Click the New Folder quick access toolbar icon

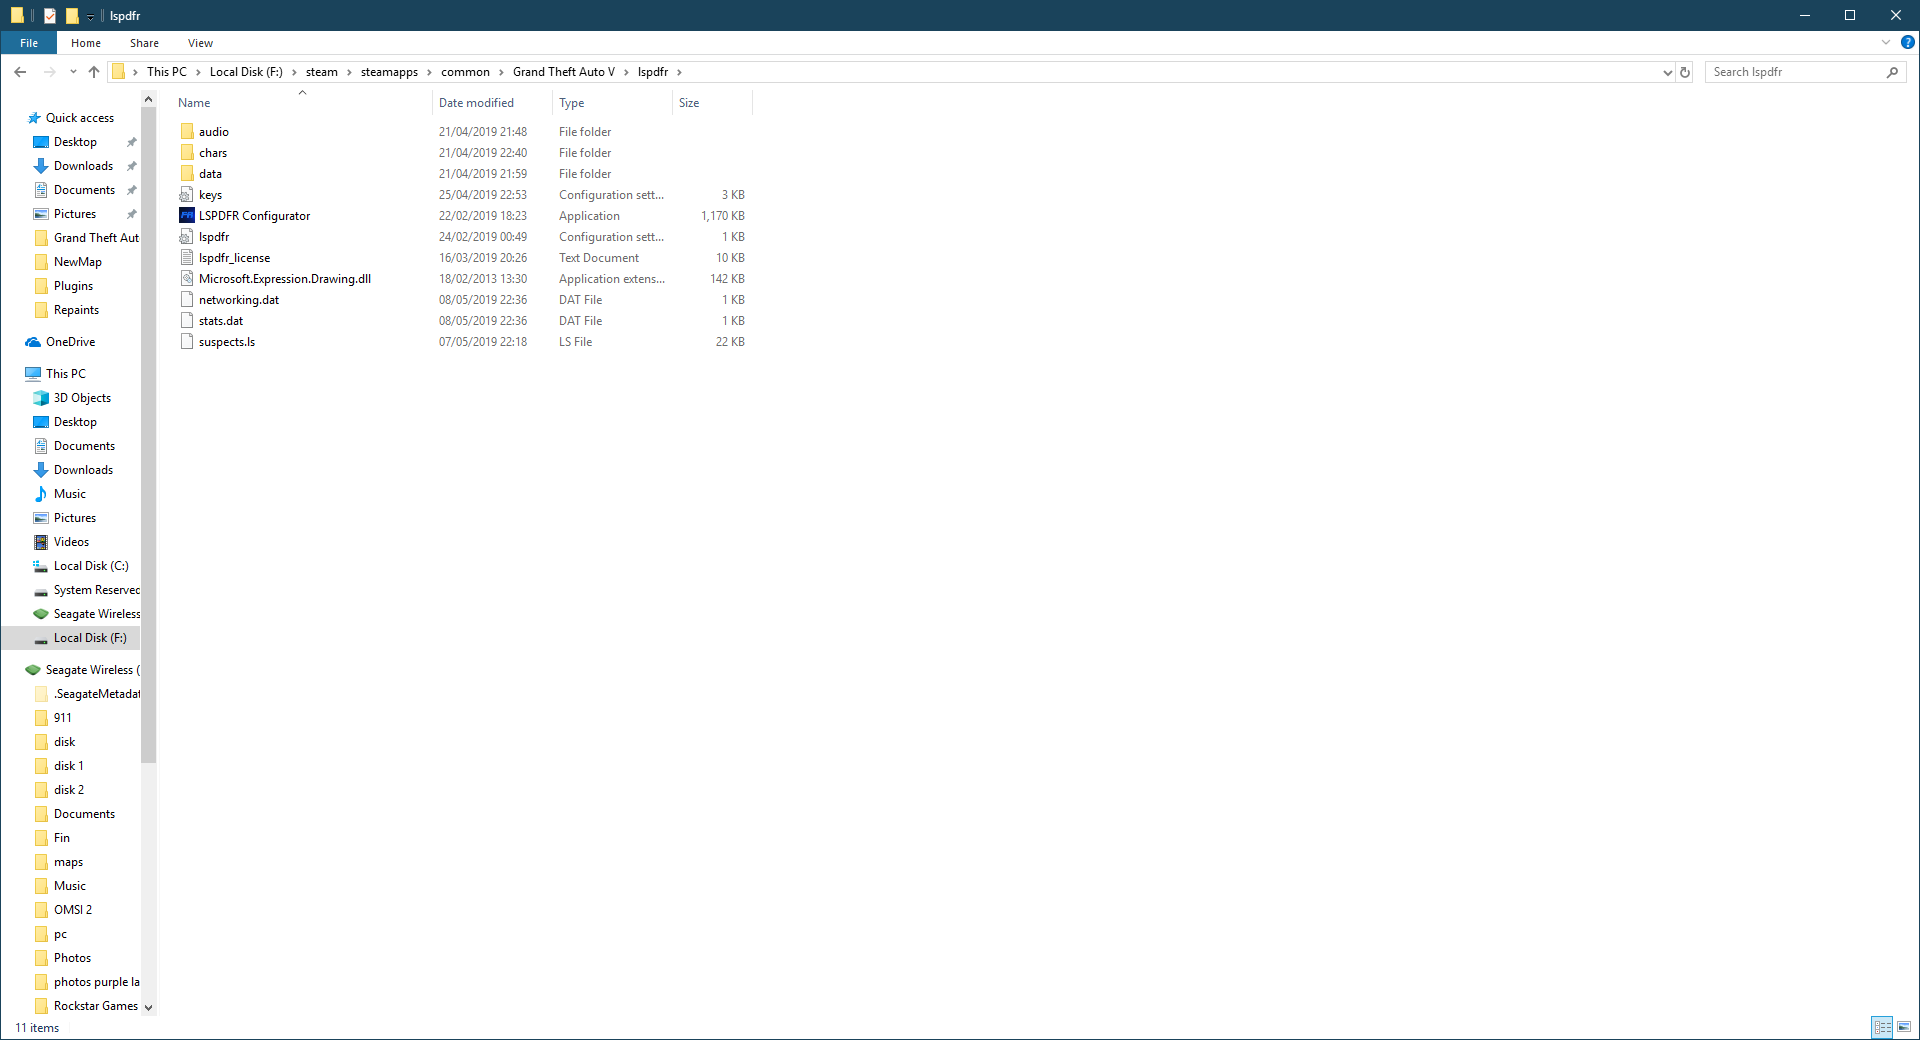(x=72, y=15)
